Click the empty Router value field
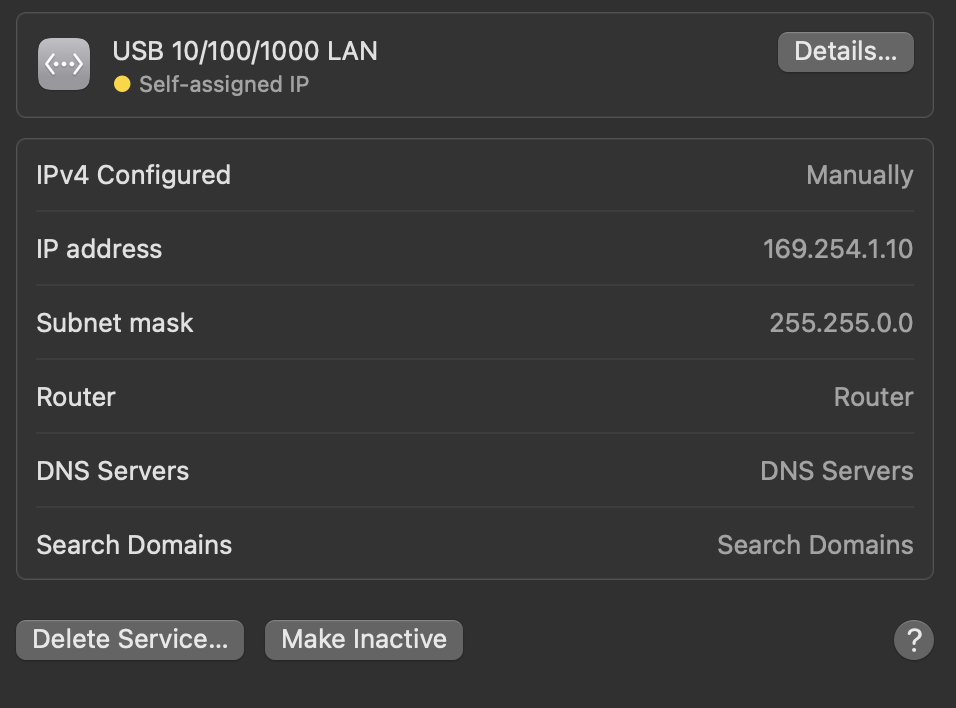Image resolution: width=956 pixels, height=708 pixels. click(x=873, y=397)
